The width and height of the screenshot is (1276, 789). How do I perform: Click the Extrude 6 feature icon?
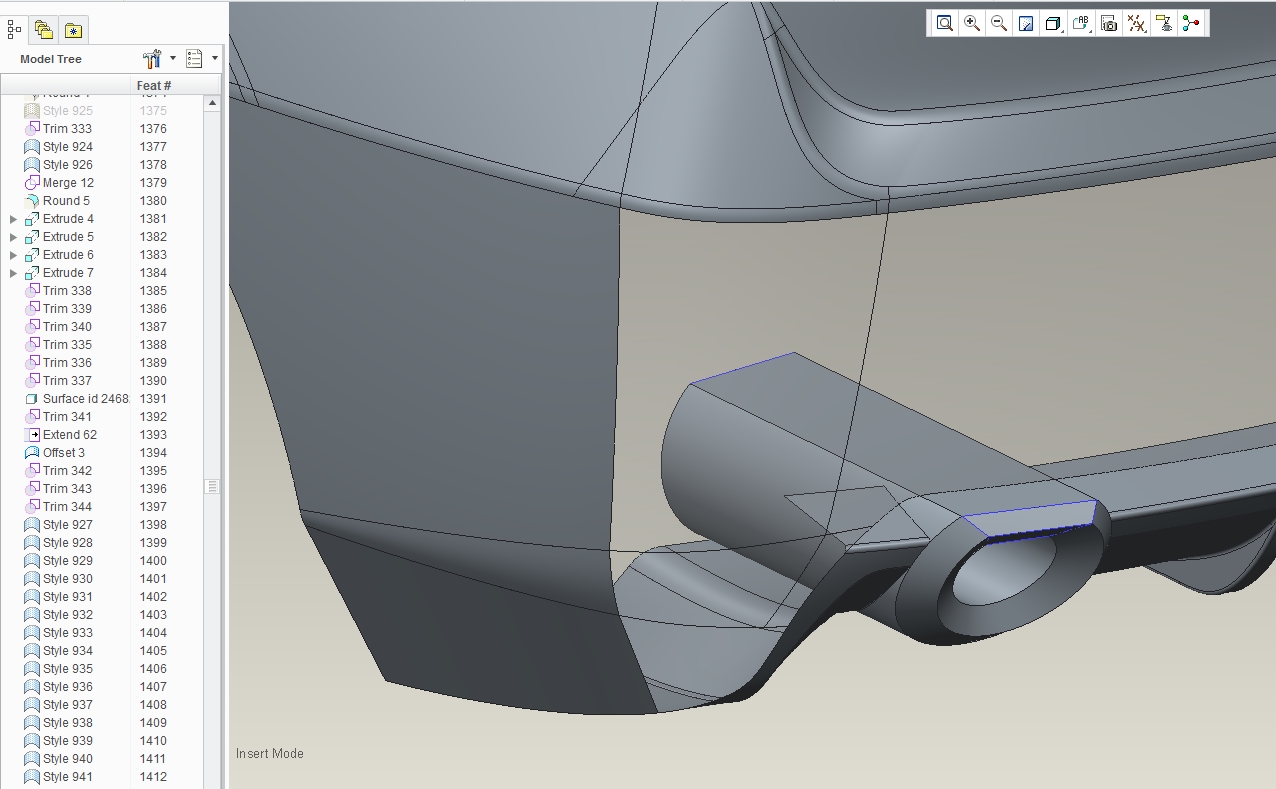[32, 255]
